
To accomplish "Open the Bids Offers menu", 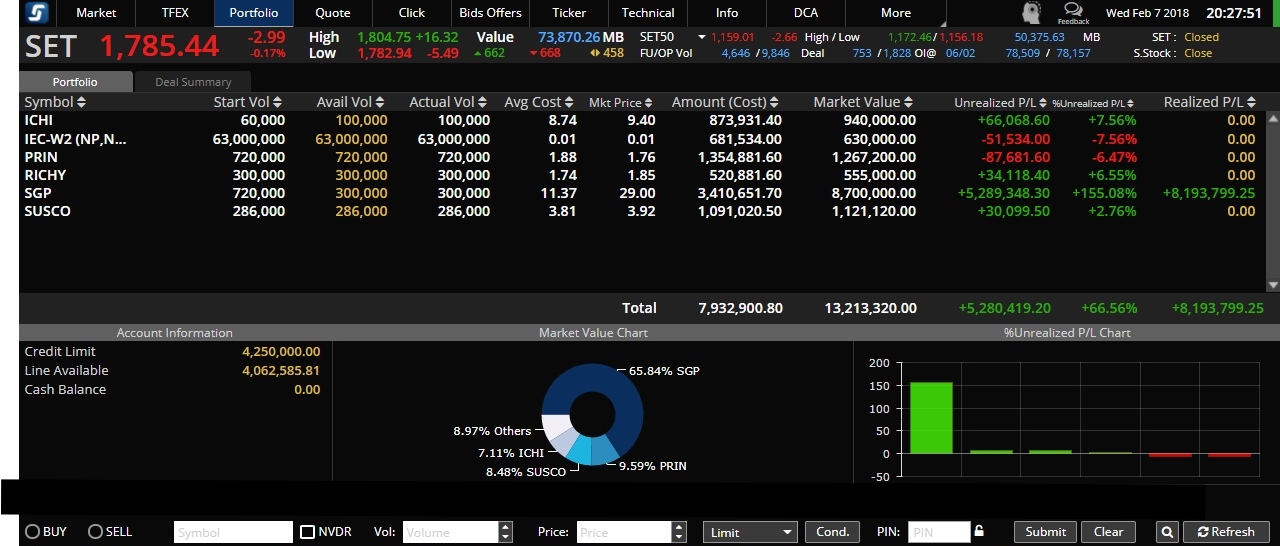I will click(x=490, y=13).
